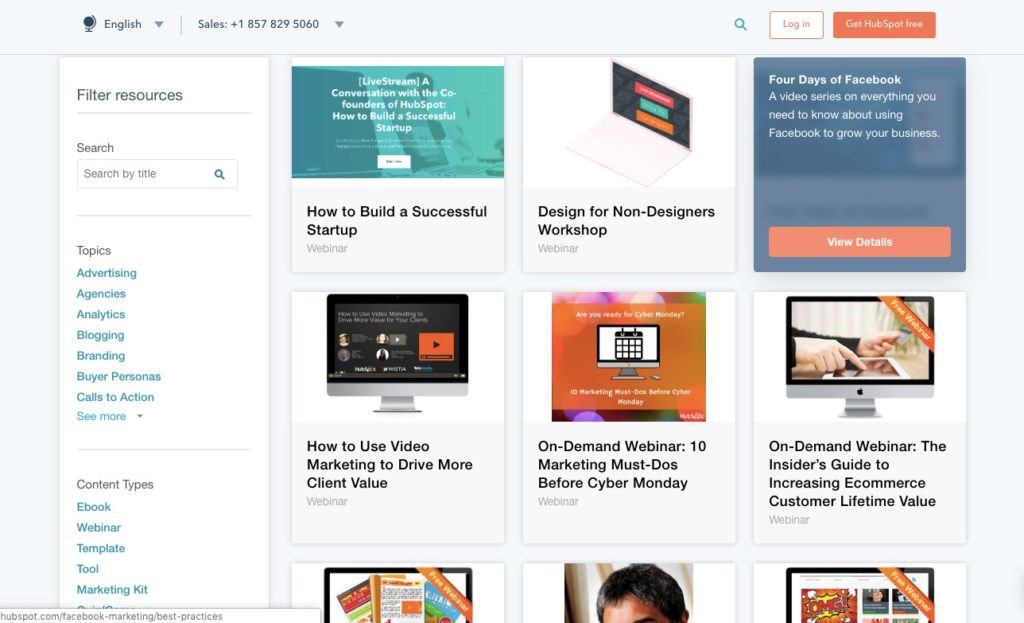Filter by Blogging topic
The width and height of the screenshot is (1024, 623).
100,335
